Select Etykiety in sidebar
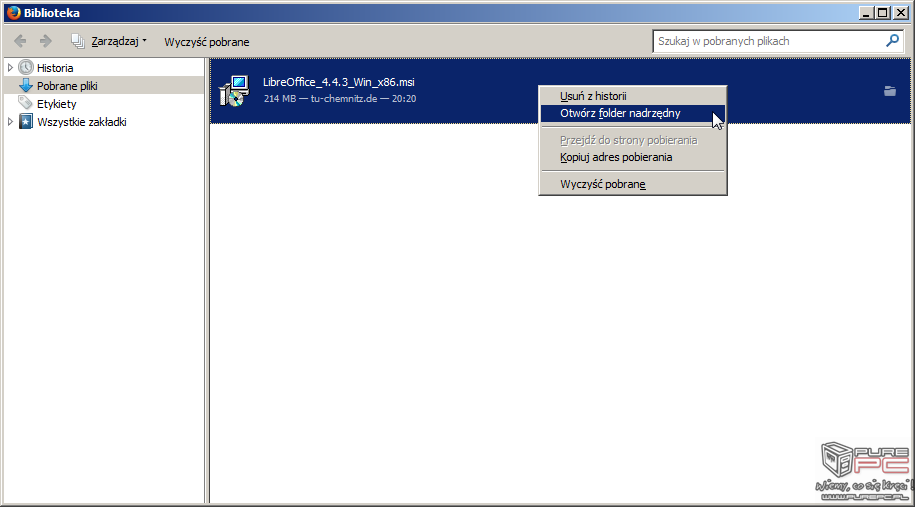 click(57, 104)
